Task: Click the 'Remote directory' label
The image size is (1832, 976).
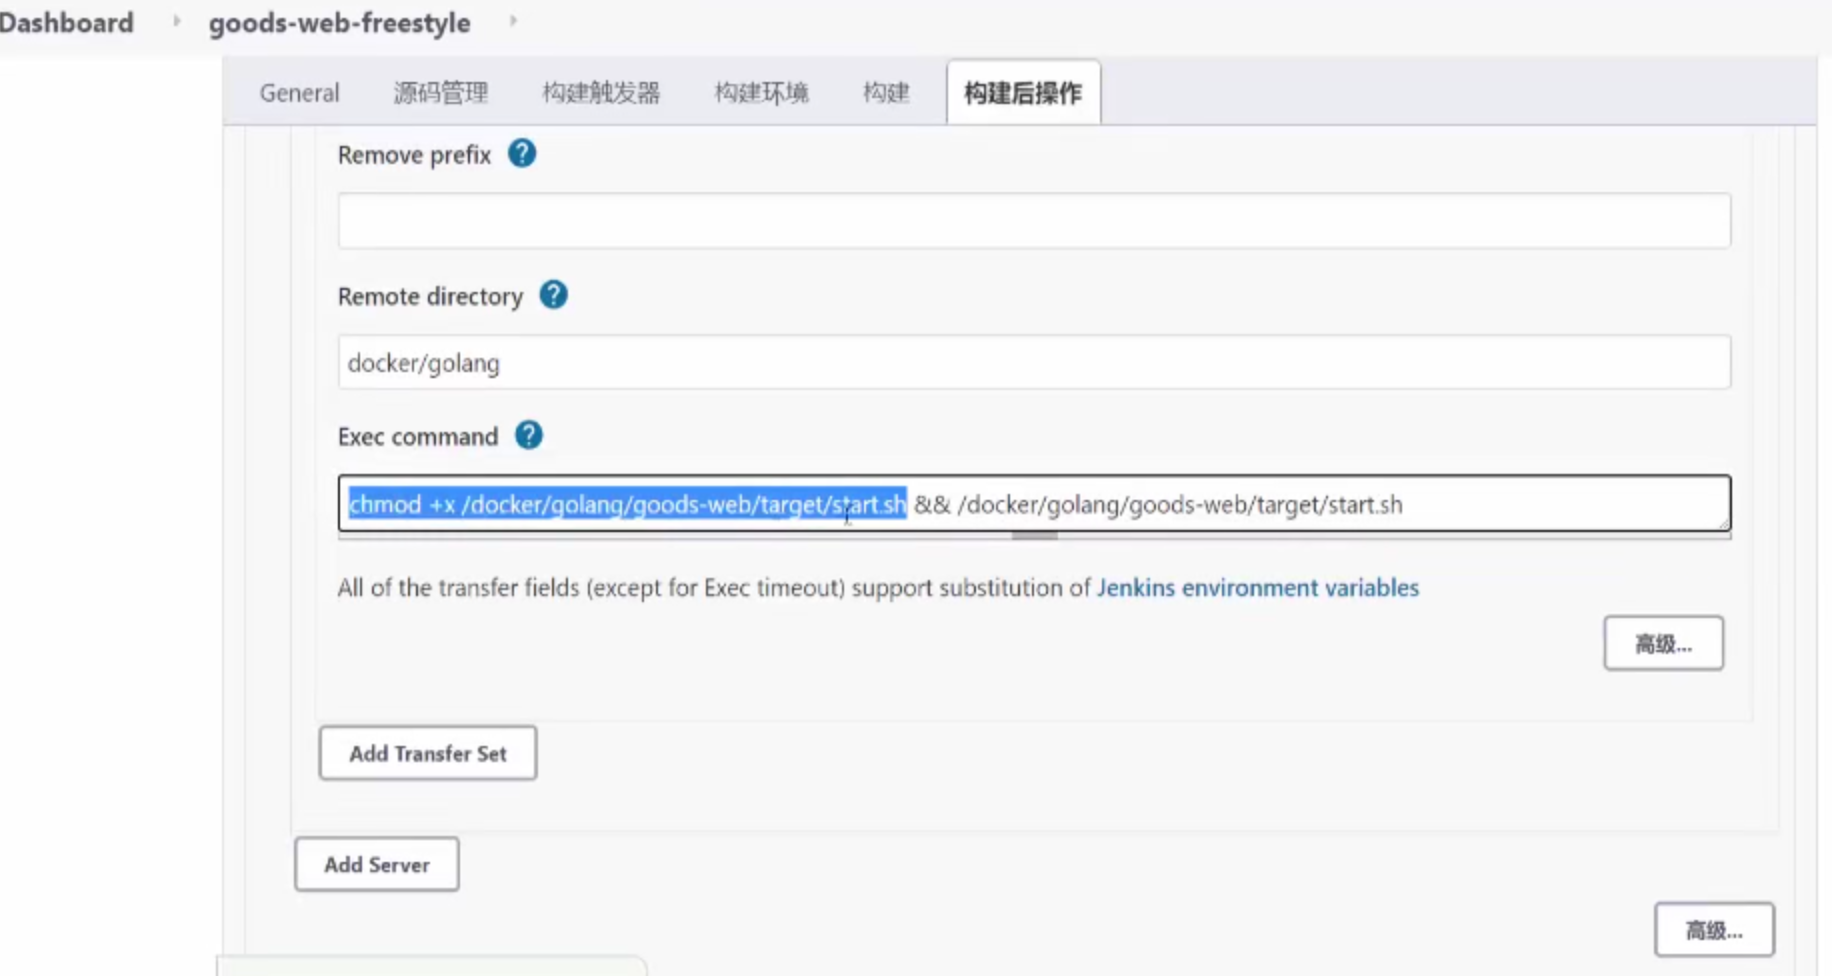Action: pos(430,296)
